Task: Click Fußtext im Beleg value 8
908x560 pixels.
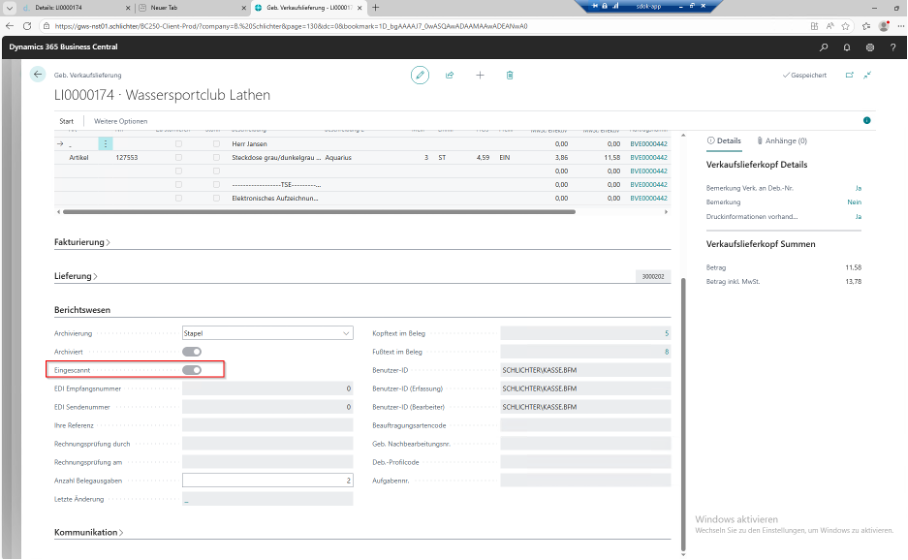Action: pyautogui.click(x=585, y=352)
